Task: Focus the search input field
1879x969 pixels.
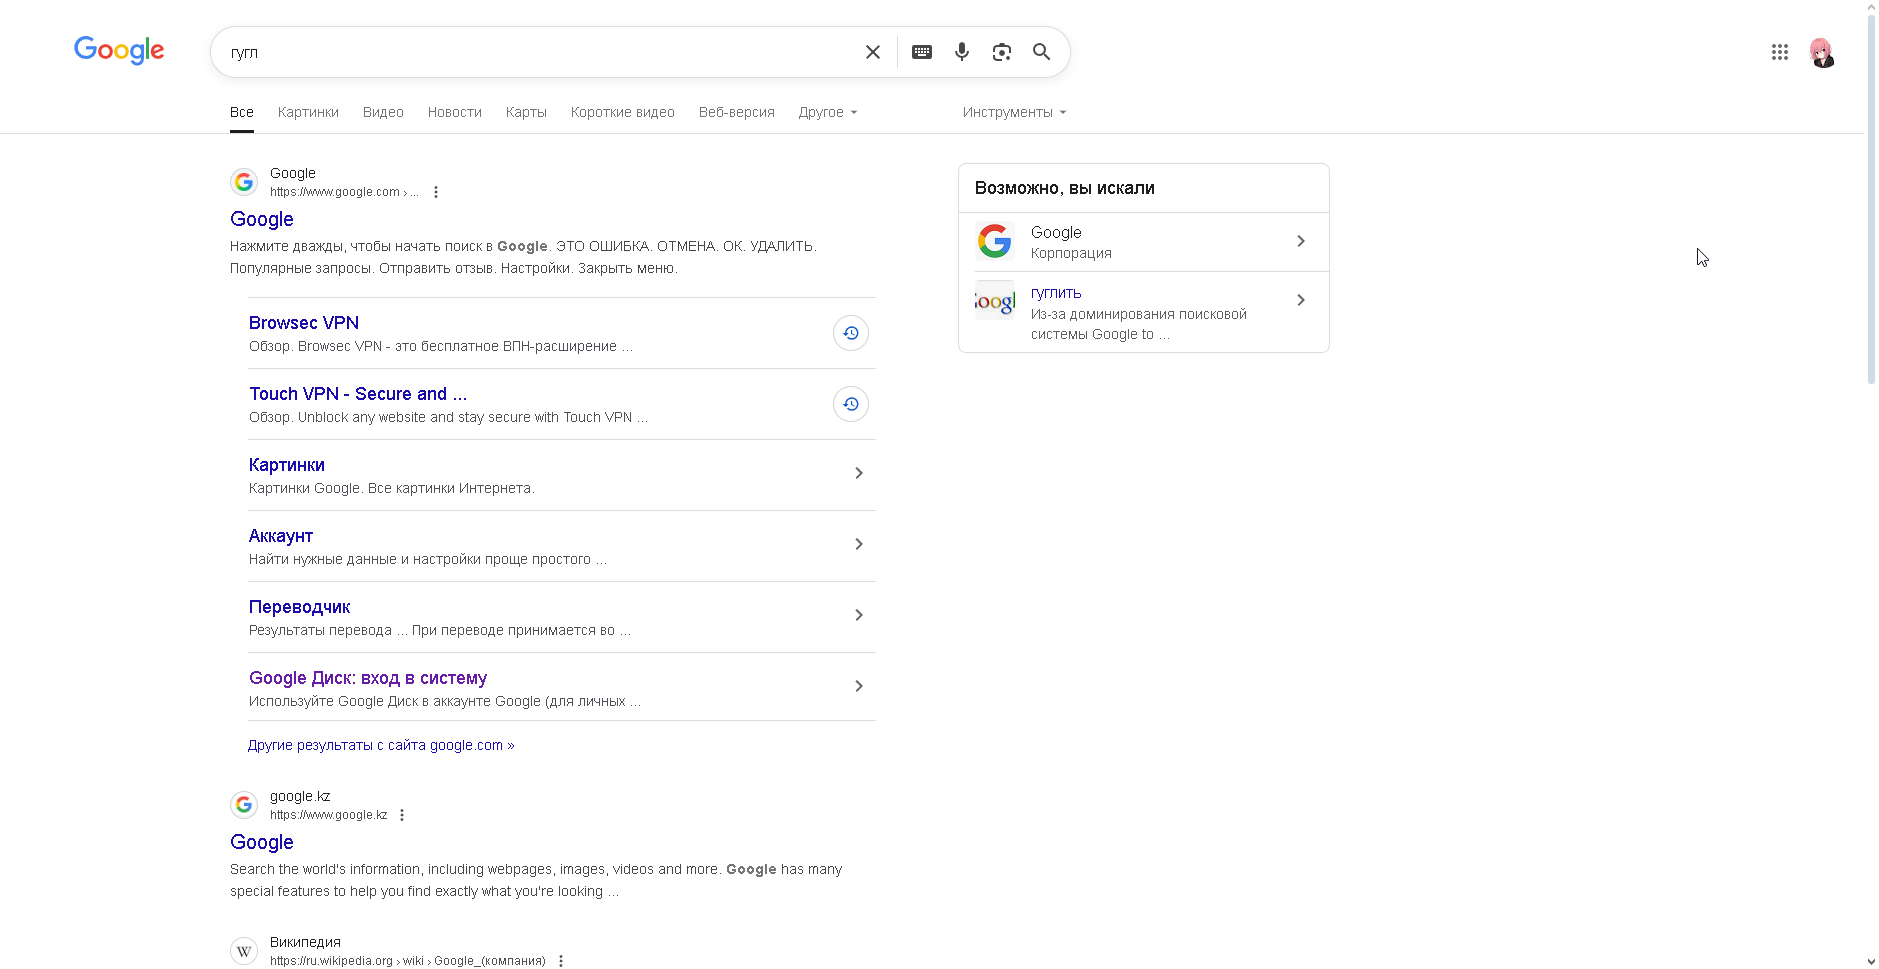Action: pyautogui.click(x=540, y=52)
